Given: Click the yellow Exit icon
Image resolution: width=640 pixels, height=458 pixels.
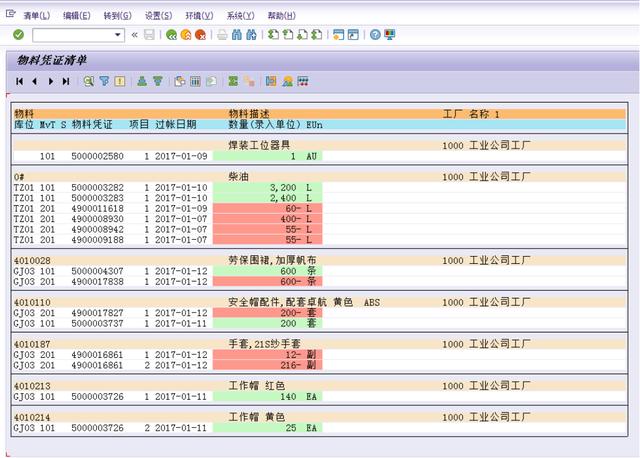Looking at the screenshot, I should pyautogui.click(x=186, y=35).
